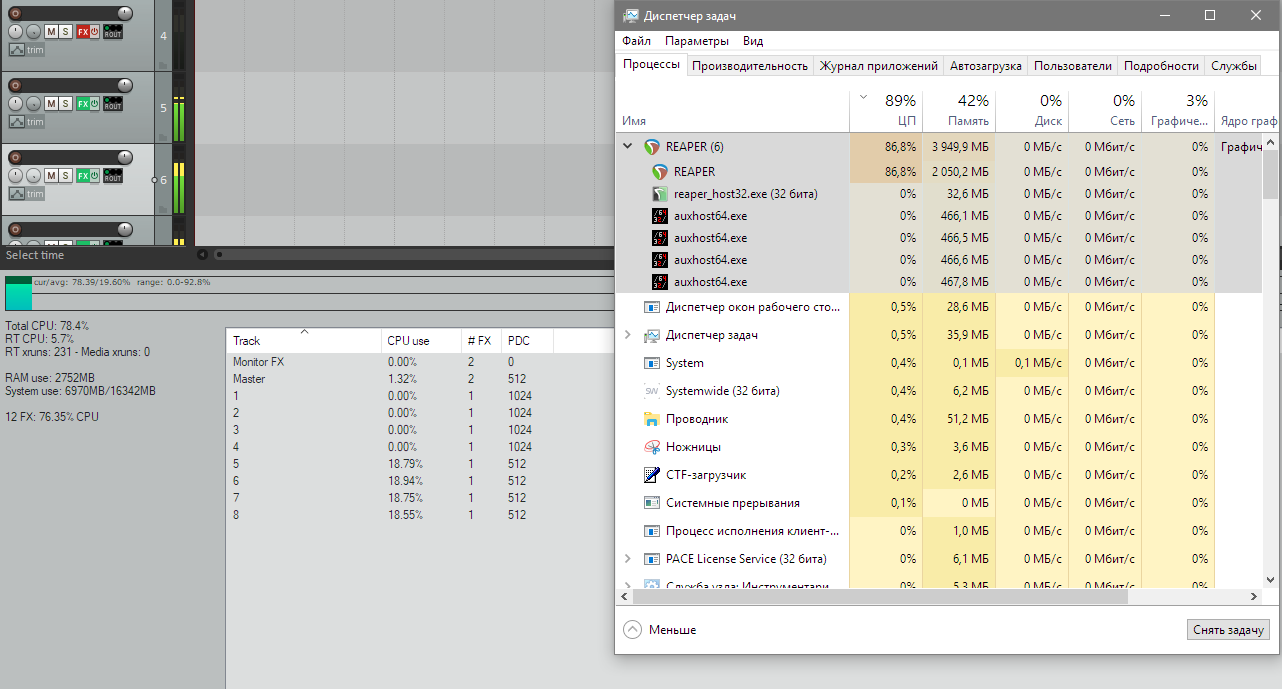Click the Снять задачу button
The width and height of the screenshot is (1282, 689).
1229,630
